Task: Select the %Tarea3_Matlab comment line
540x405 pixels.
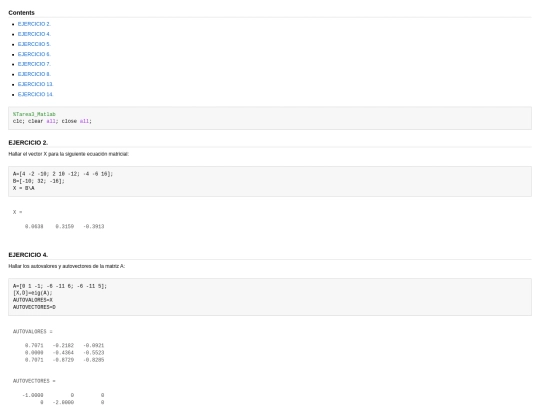Action: [x=34, y=114]
